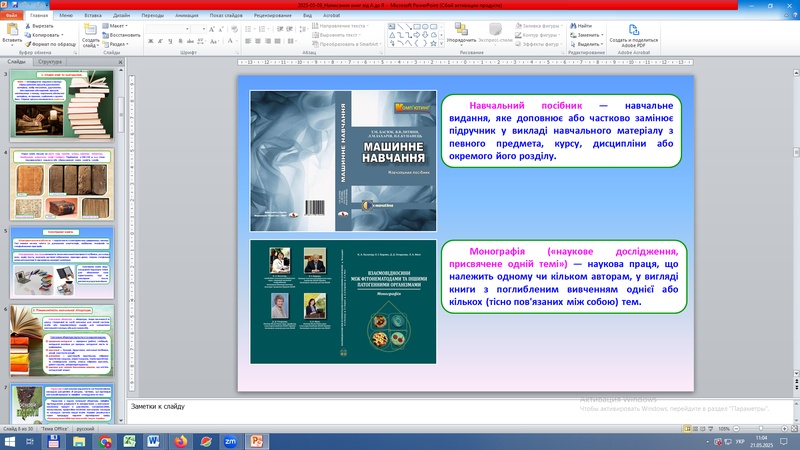Switch to the Рецензирование ribbon tab
Viewport: 800px width, 450px height.
pyautogui.click(x=272, y=15)
